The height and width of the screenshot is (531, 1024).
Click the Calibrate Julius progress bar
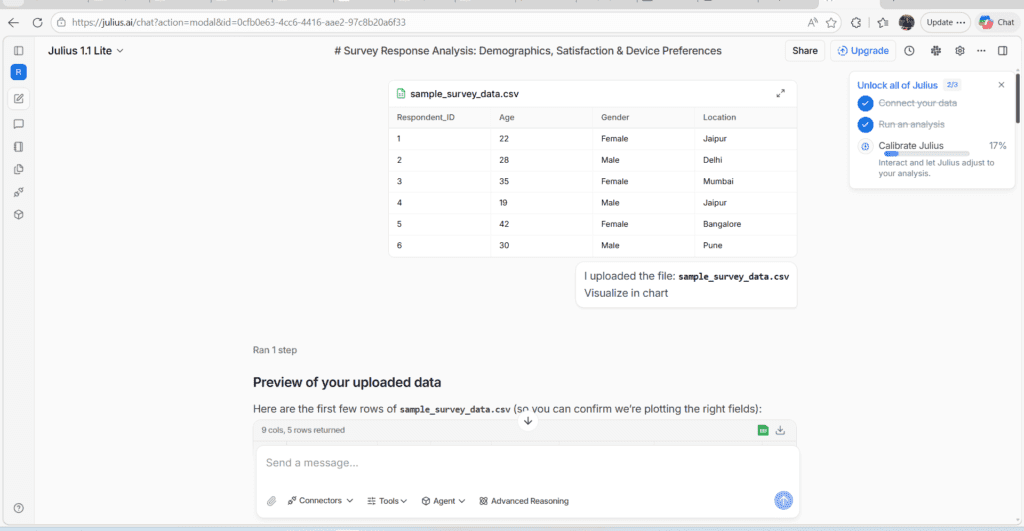(x=926, y=154)
